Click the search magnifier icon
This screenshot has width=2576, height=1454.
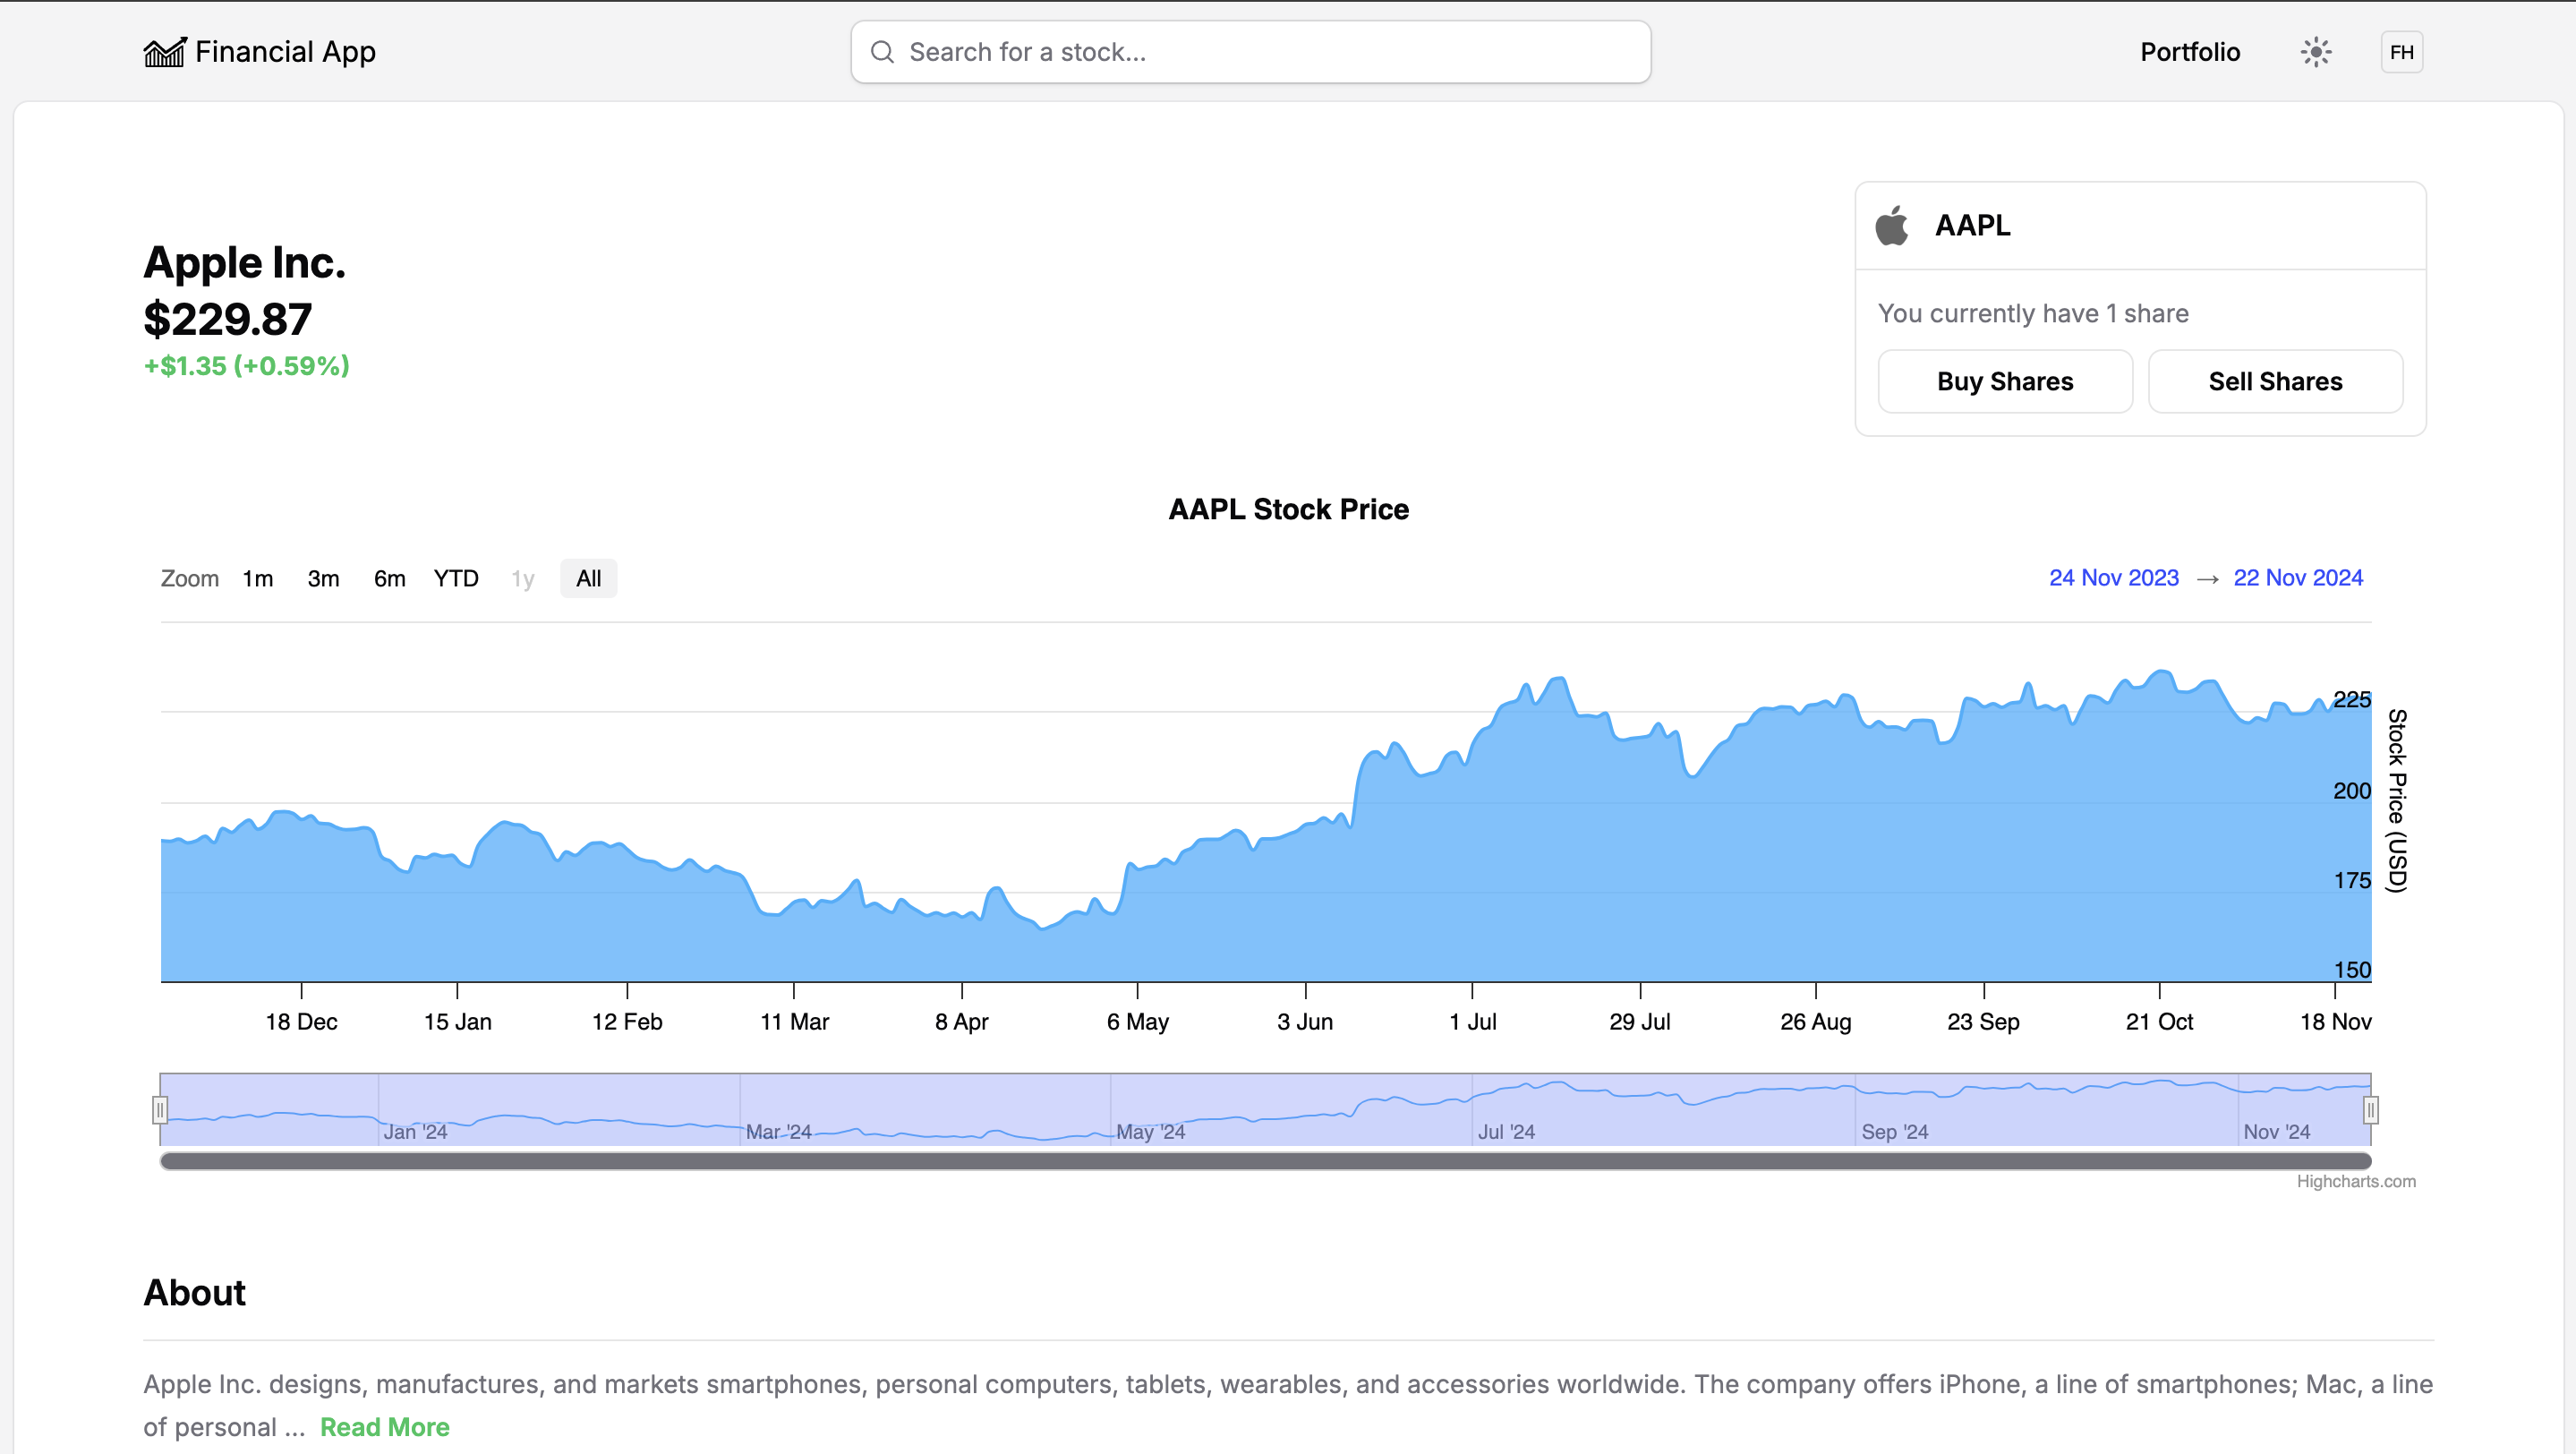(882, 52)
